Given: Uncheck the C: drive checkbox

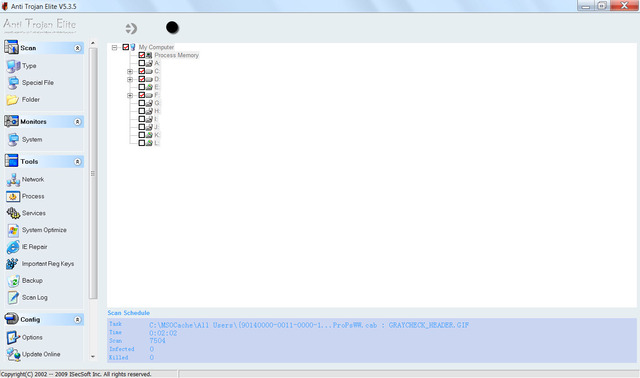Looking at the screenshot, I should tap(142, 71).
